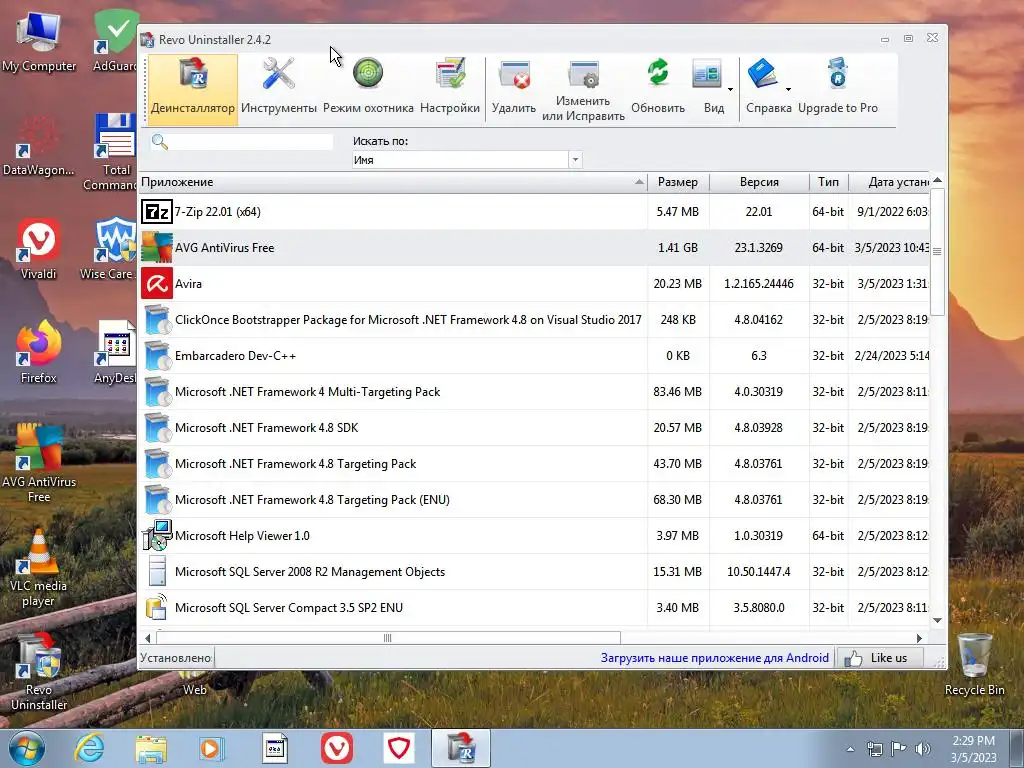Click the scroll down arrow of list
This screenshot has width=1024, height=768.
tap(937, 620)
